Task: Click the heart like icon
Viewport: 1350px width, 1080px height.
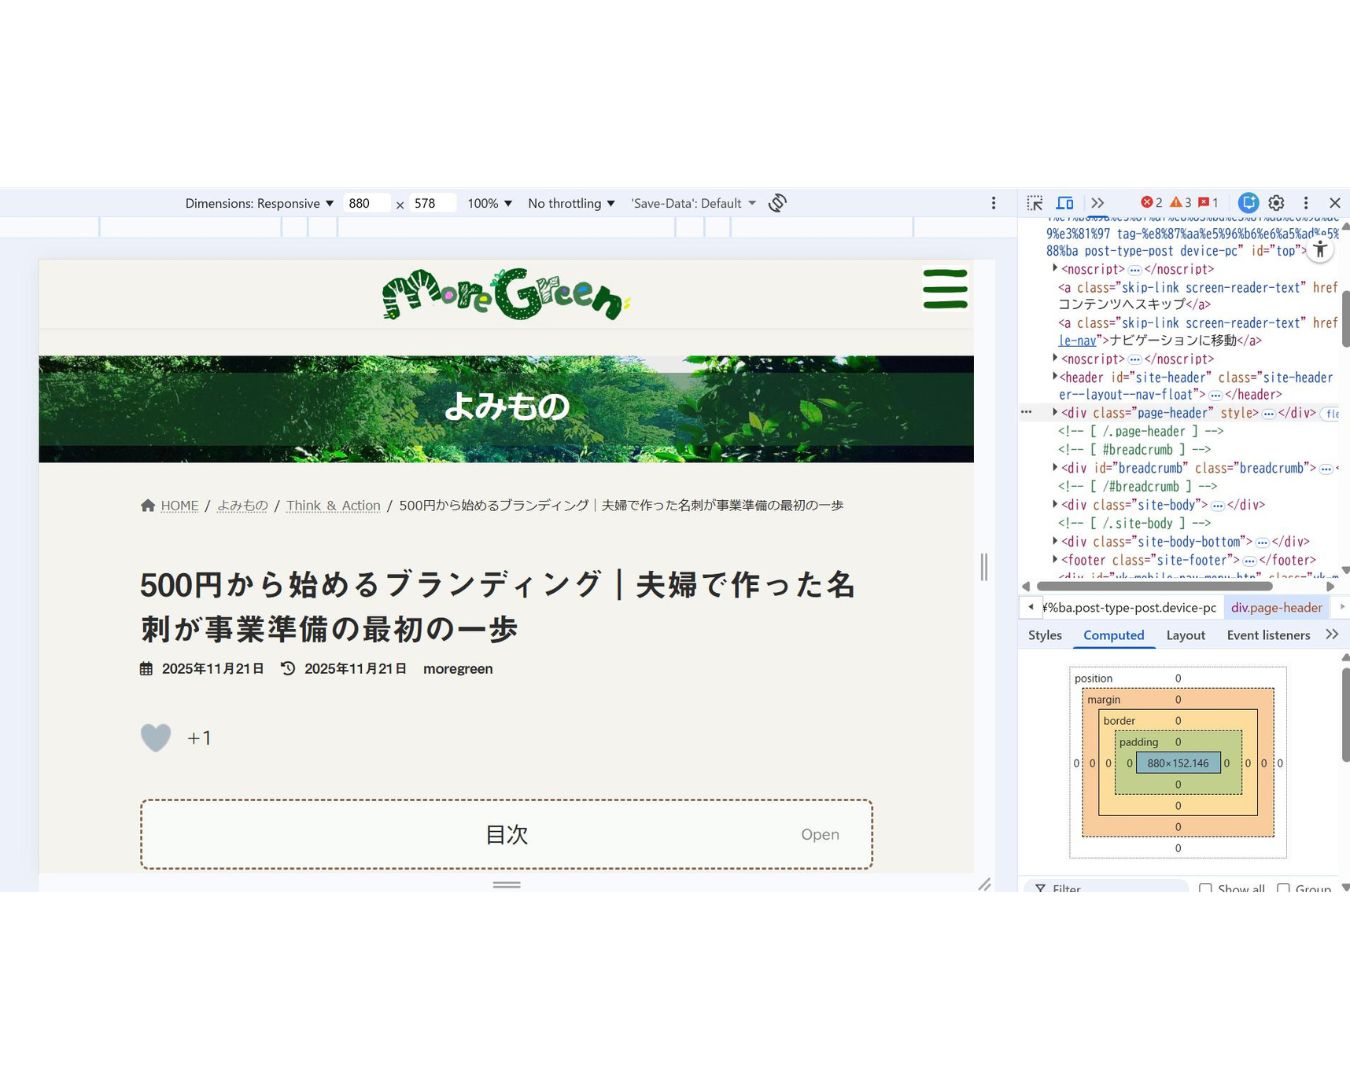Action: coord(156,738)
